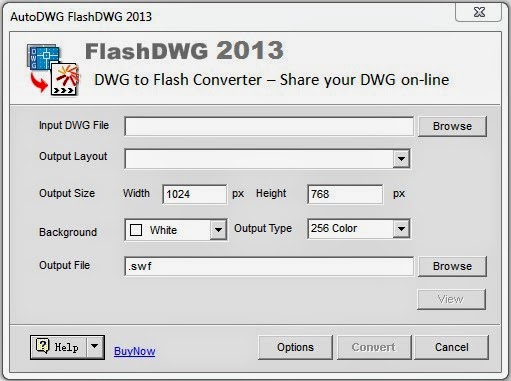Screen dimensions: 511x381
Task: Browse for the output SWF file location
Action: pyautogui.click(x=452, y=266)
